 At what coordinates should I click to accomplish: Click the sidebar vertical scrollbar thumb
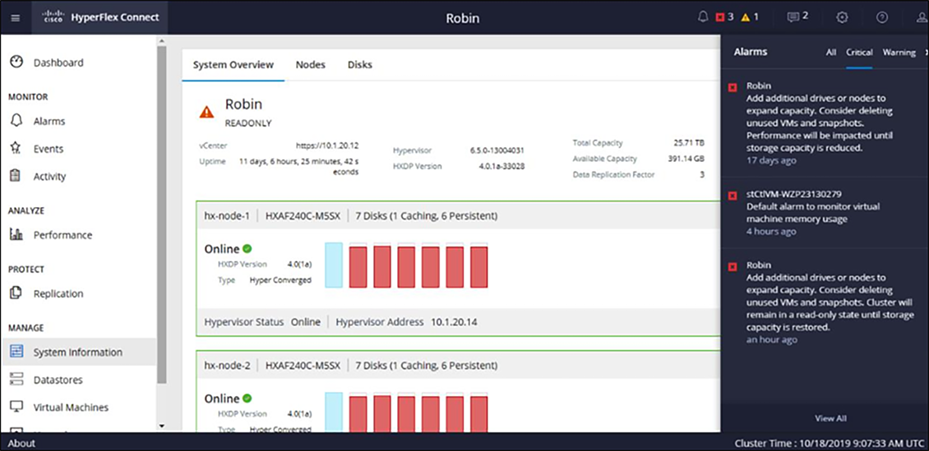tap(162, 216)
